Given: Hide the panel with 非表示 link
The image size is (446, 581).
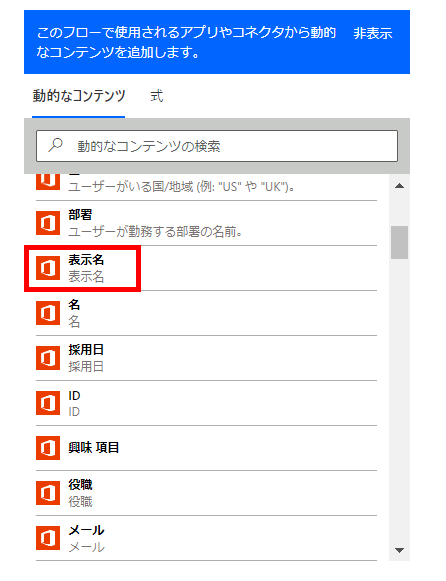Looking at the screenshot, I should click(x=373, y=33).
